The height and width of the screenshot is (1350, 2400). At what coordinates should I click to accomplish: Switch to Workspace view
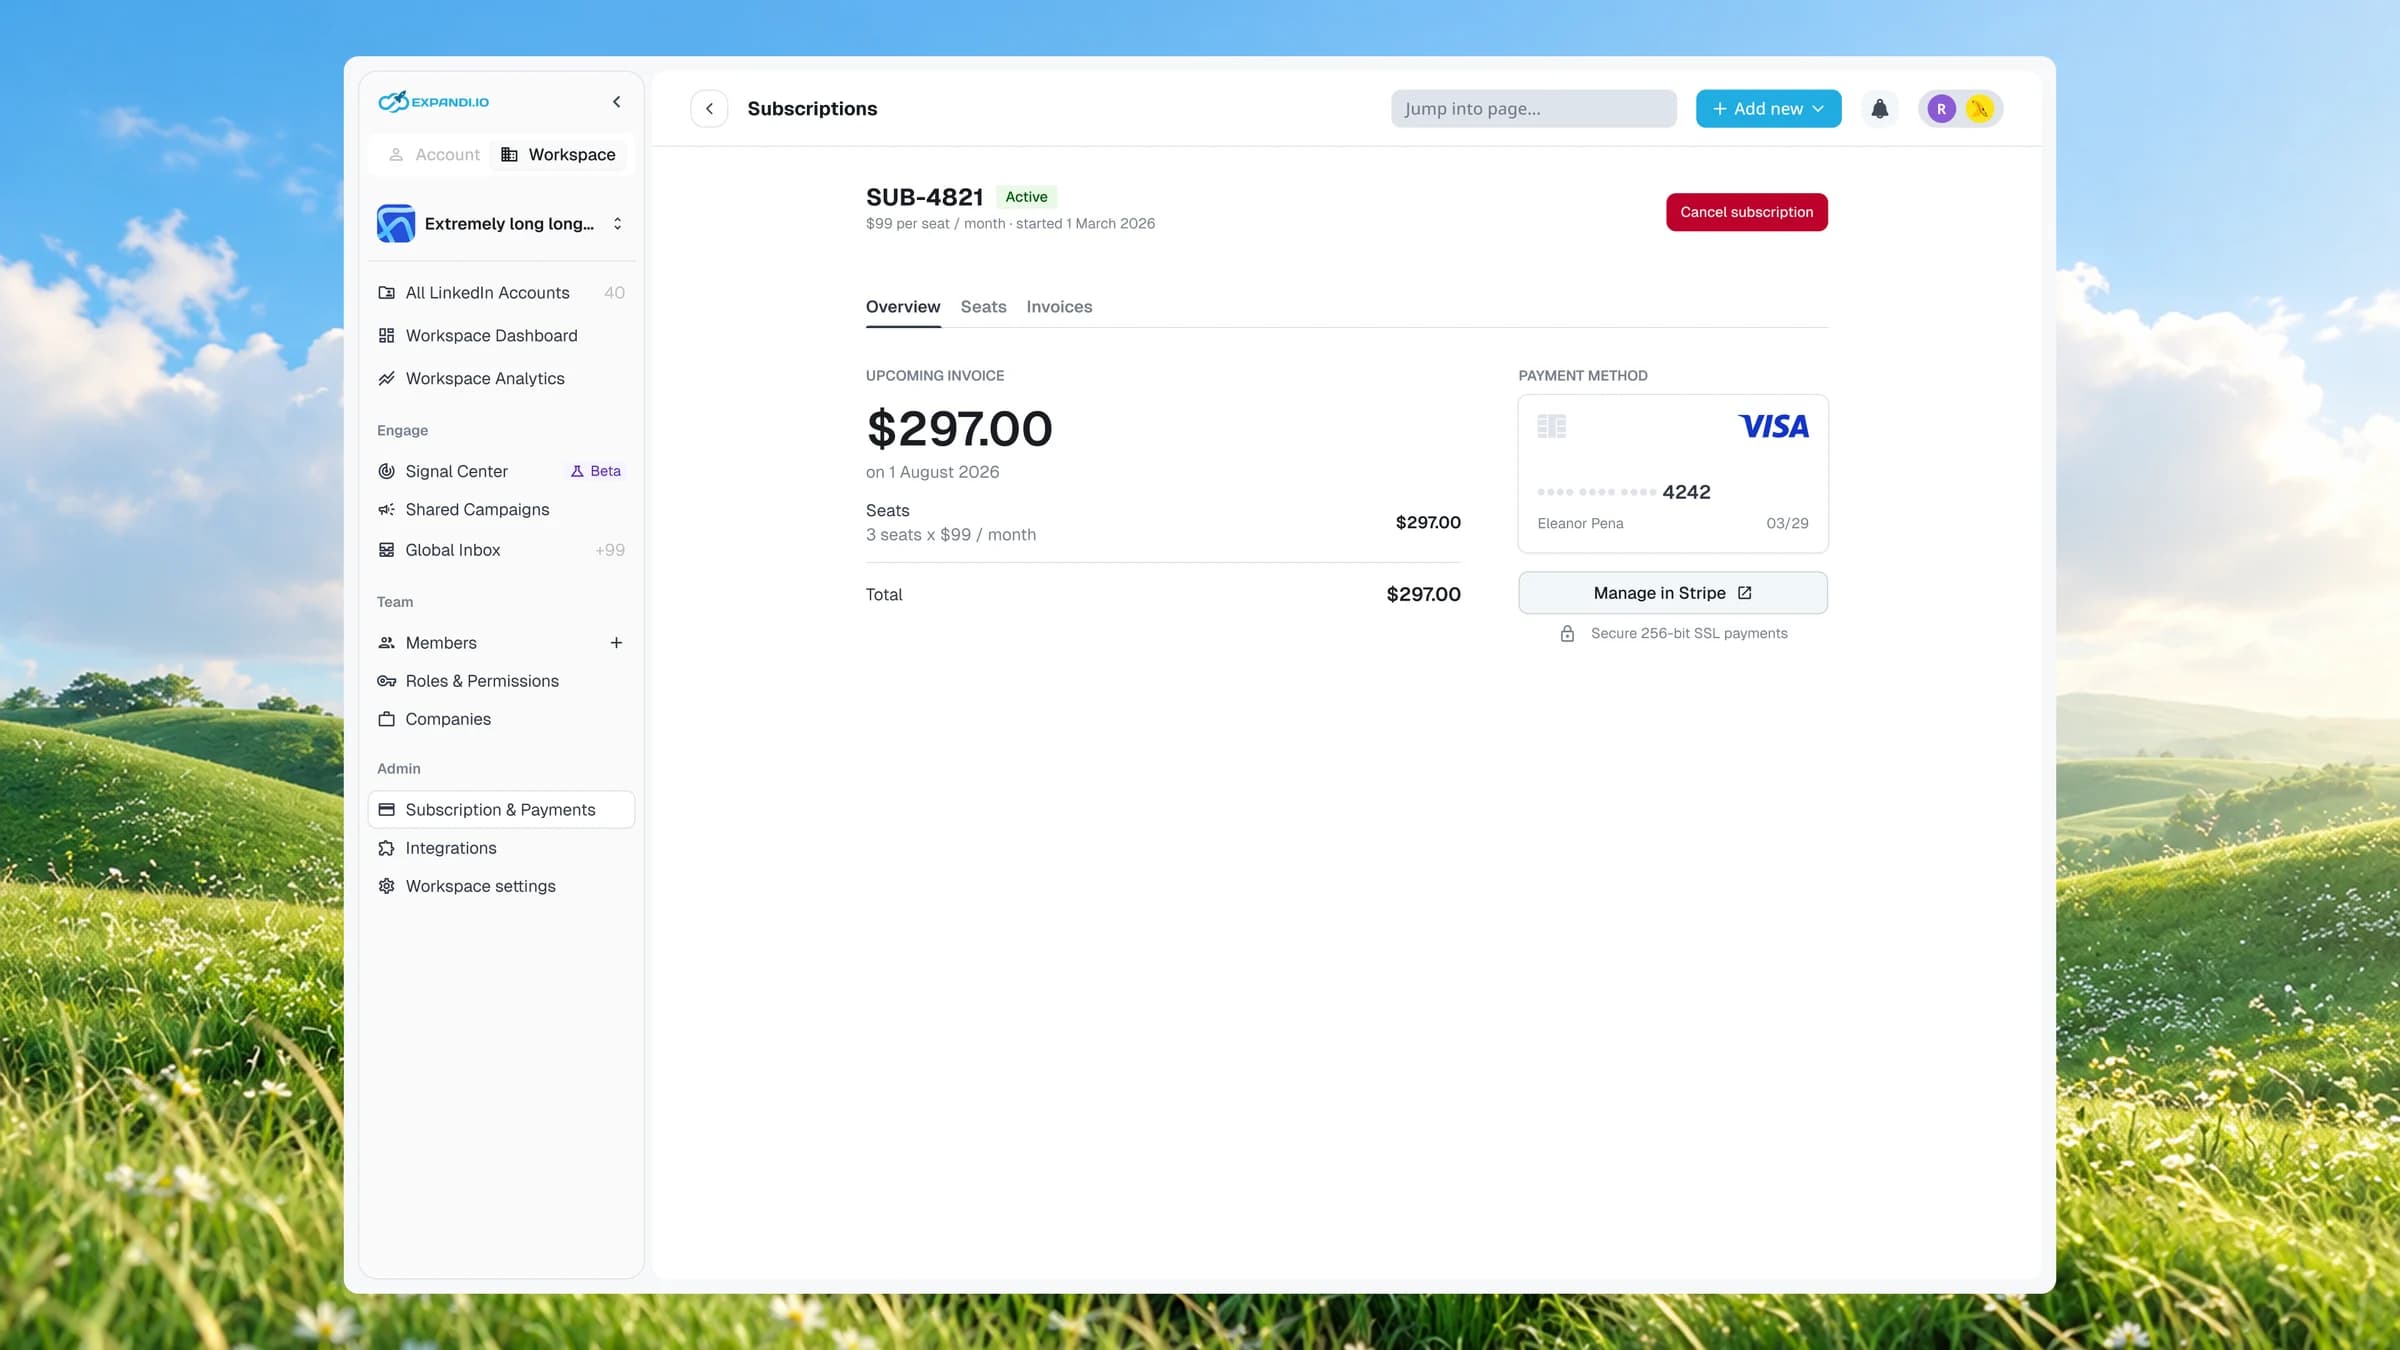[x=559, y=155]
